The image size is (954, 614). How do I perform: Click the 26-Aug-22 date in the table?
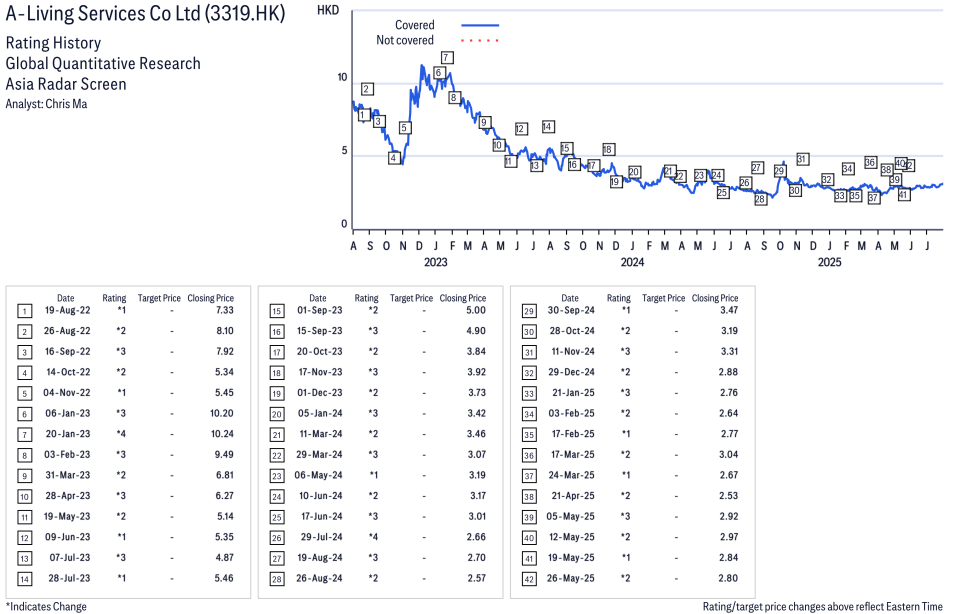pos(67,331)
